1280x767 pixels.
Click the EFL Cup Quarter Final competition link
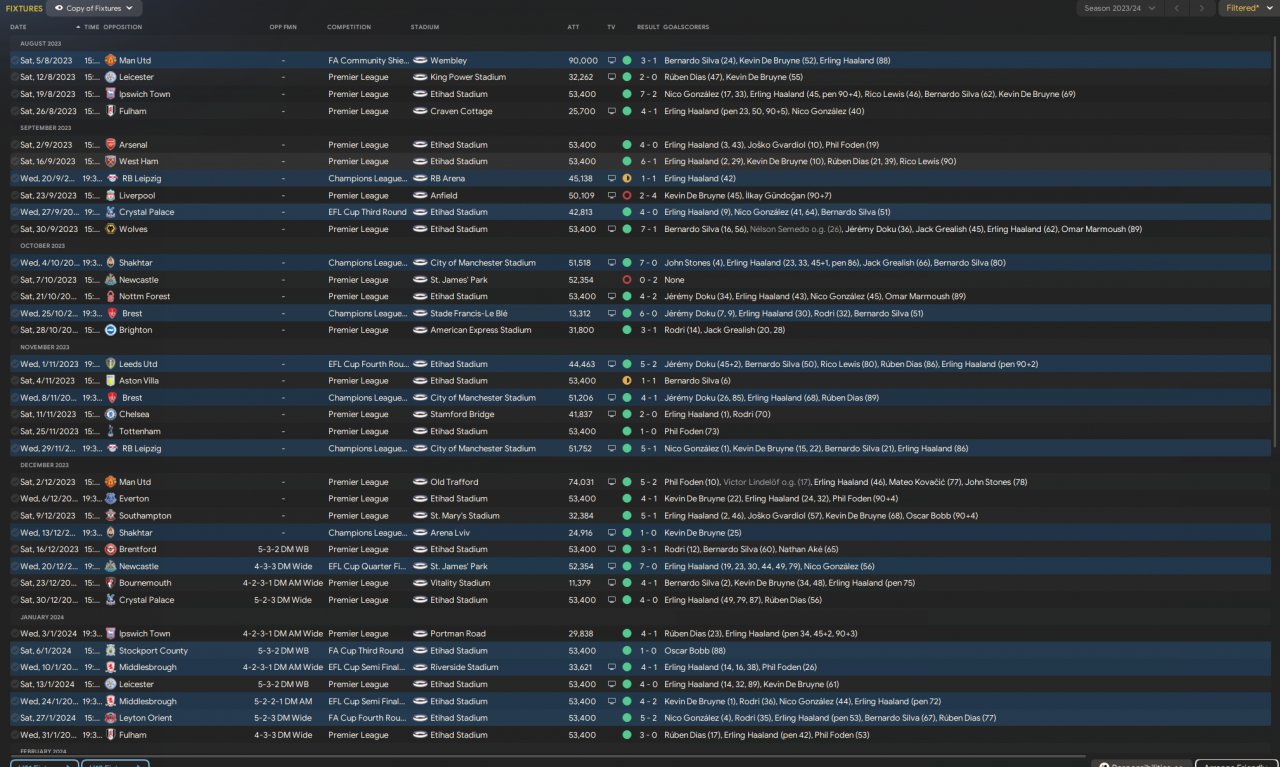pos(366,566)
